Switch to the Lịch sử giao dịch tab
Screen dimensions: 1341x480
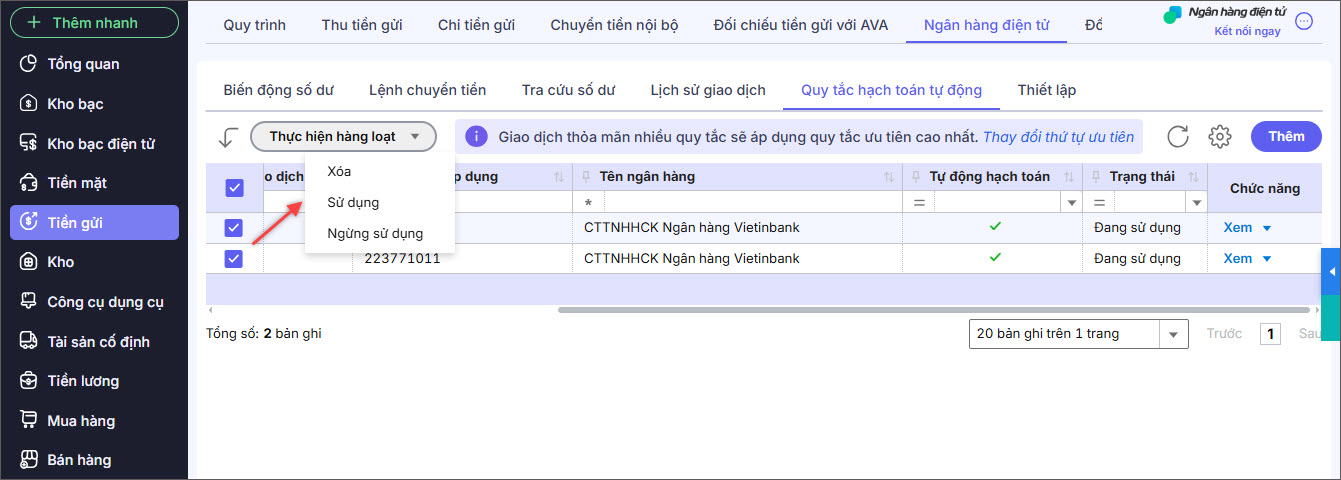click(707, 90)
